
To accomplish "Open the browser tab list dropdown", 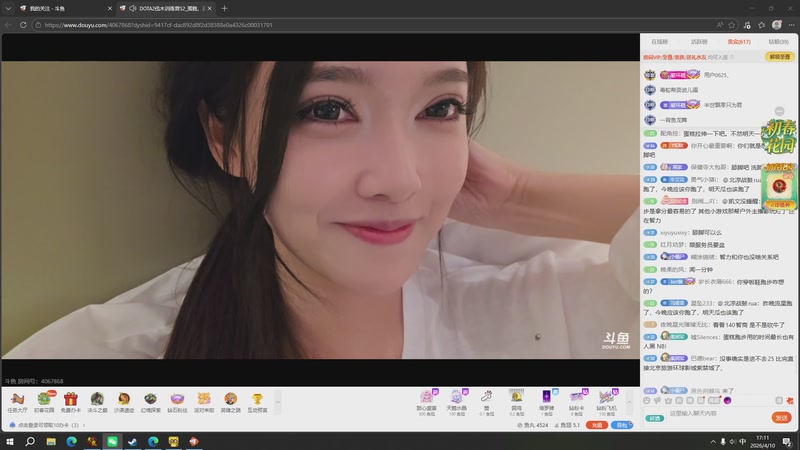I will coord(8,8).
